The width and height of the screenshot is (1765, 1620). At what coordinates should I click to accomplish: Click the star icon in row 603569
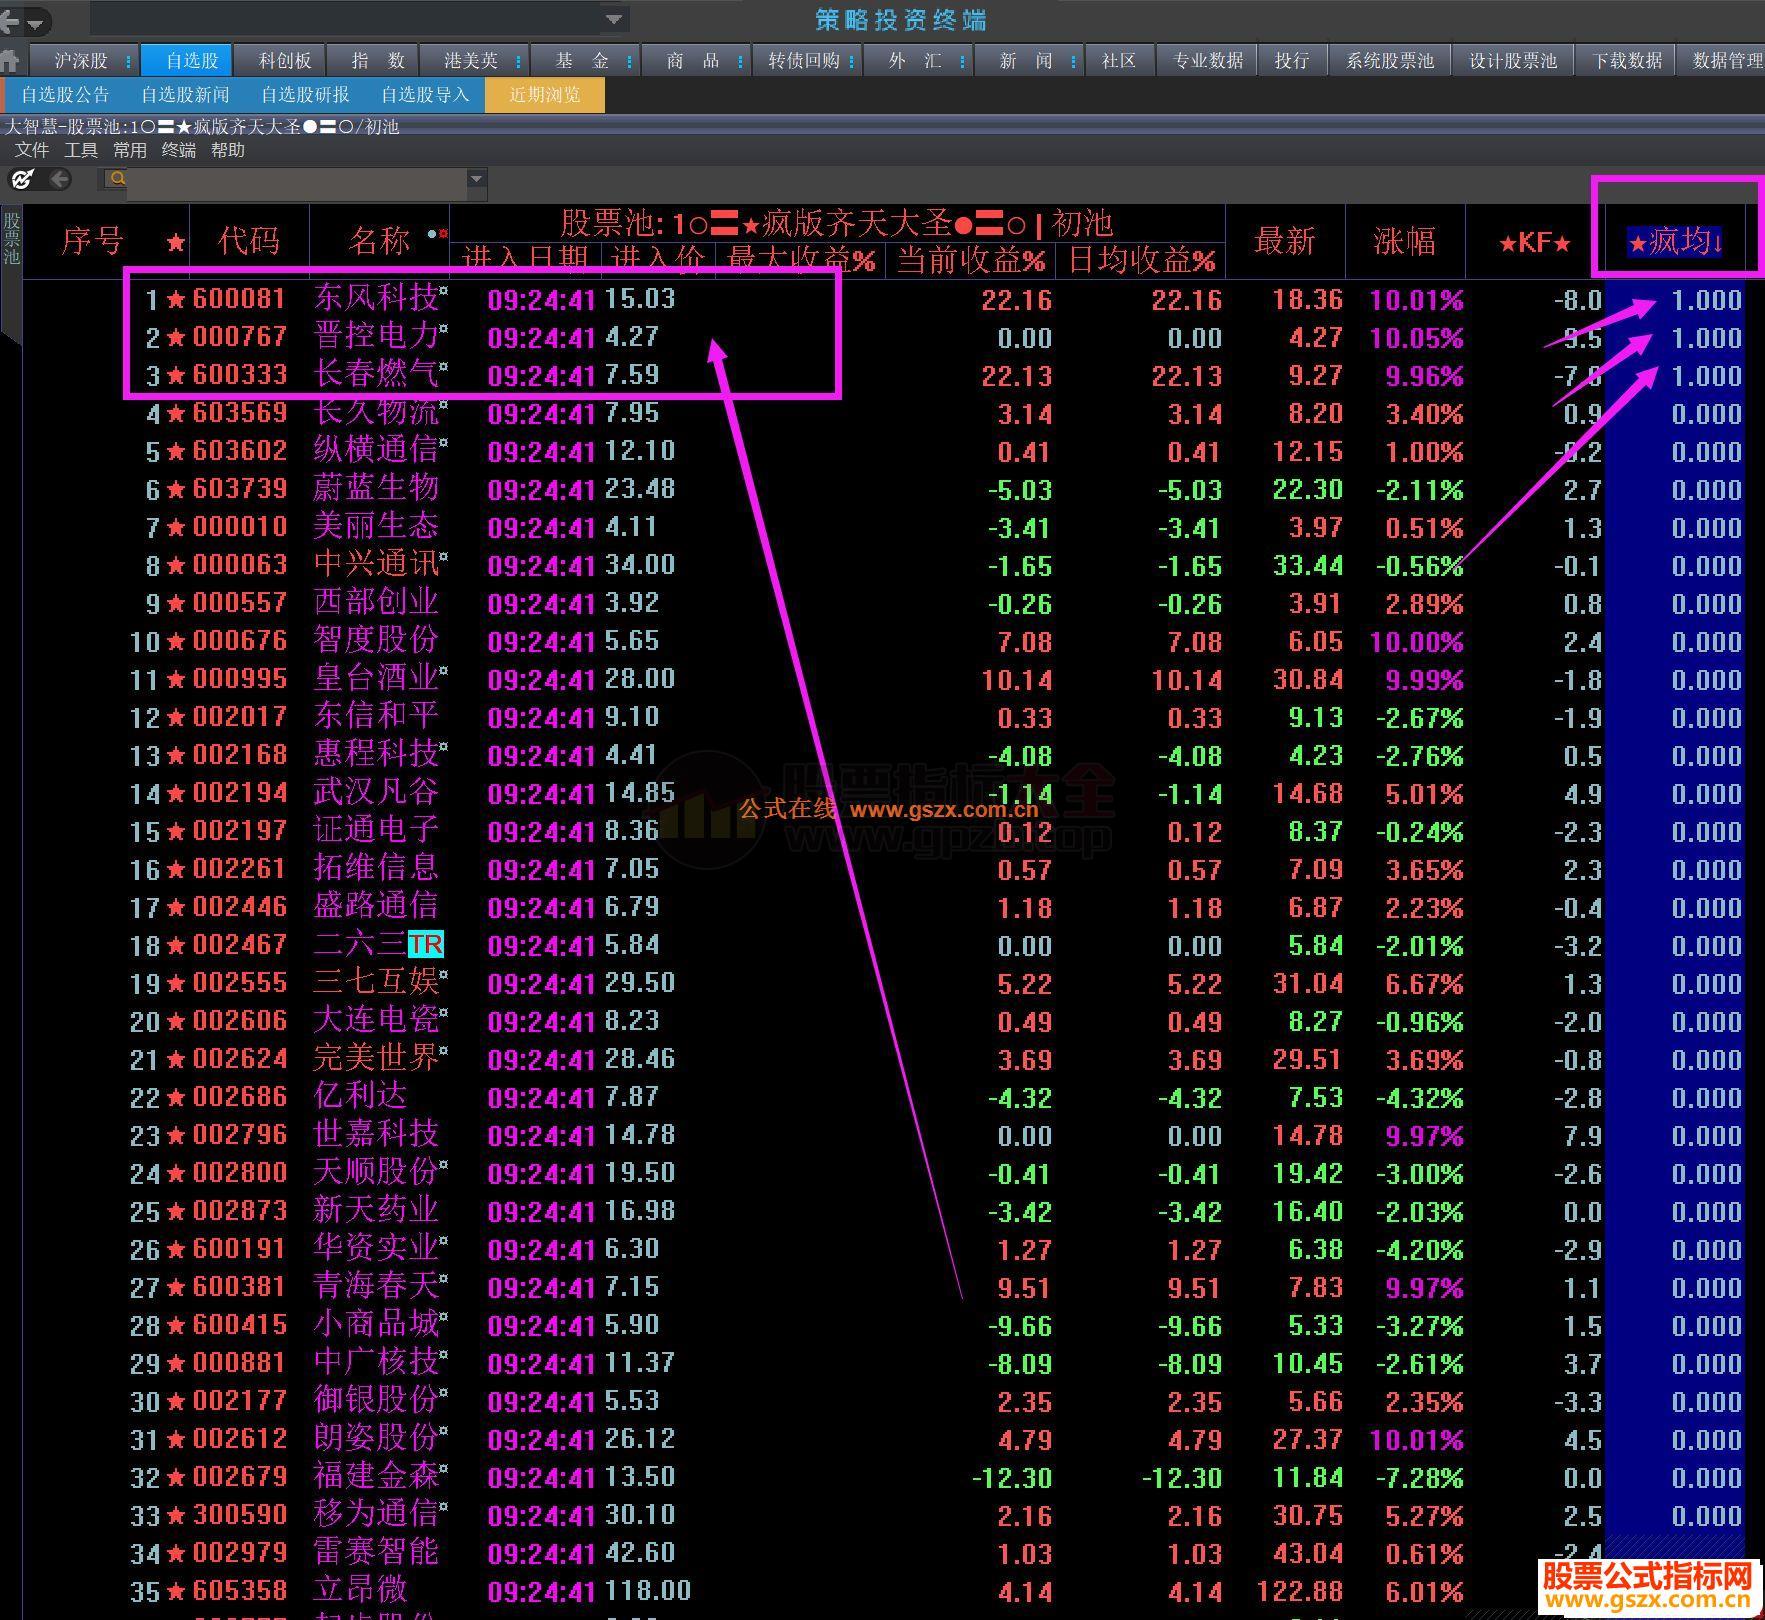pos(176,413)
